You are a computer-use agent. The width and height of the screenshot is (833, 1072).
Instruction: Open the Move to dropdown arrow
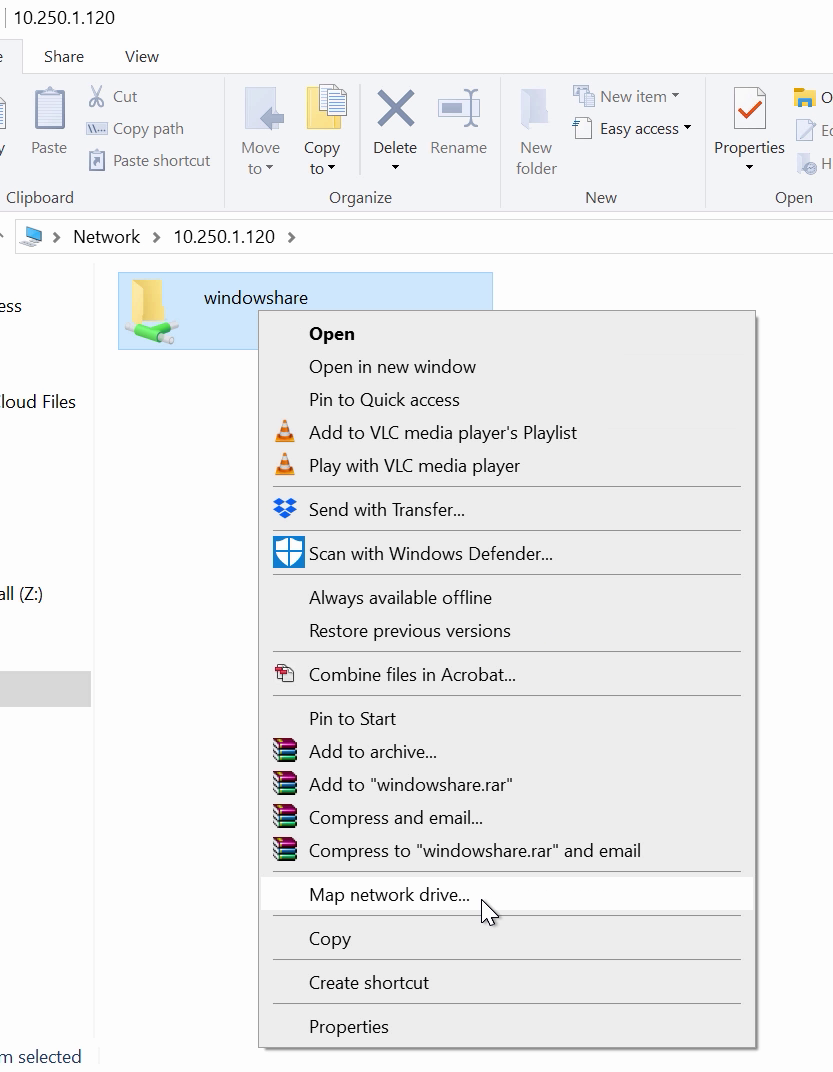pos(269,168)
